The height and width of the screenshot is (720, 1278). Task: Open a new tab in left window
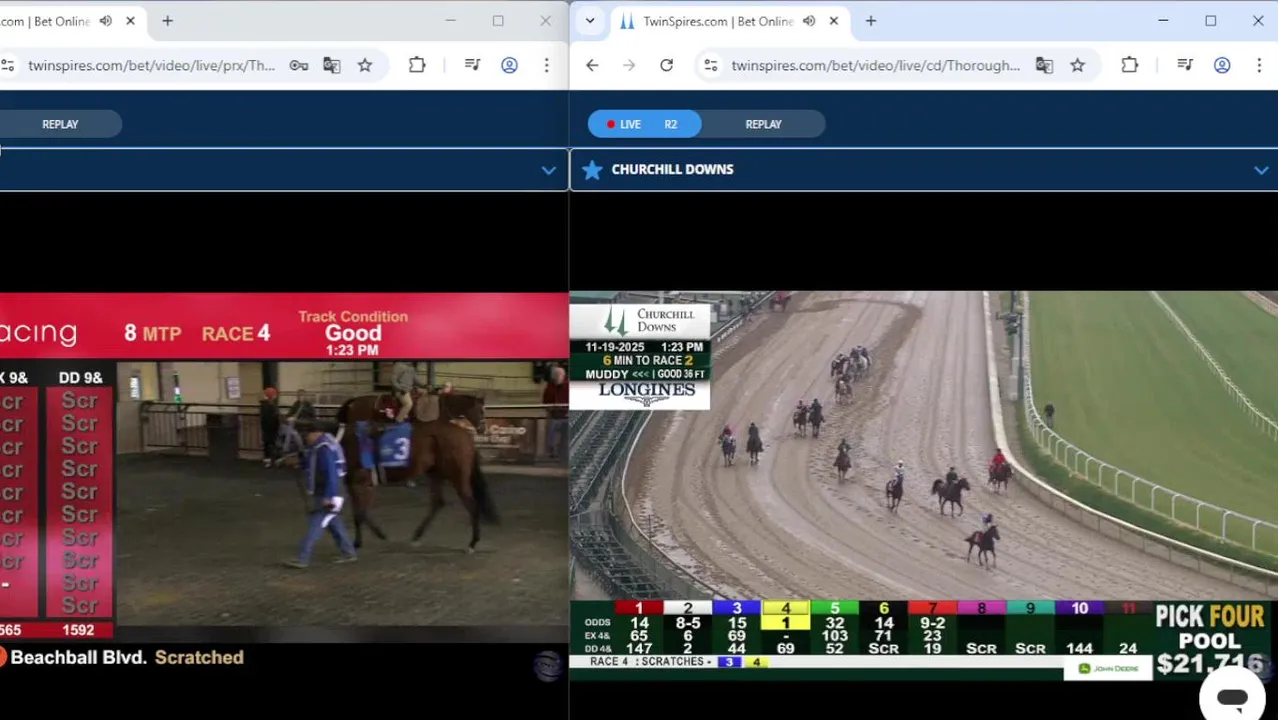coord(167,21)
